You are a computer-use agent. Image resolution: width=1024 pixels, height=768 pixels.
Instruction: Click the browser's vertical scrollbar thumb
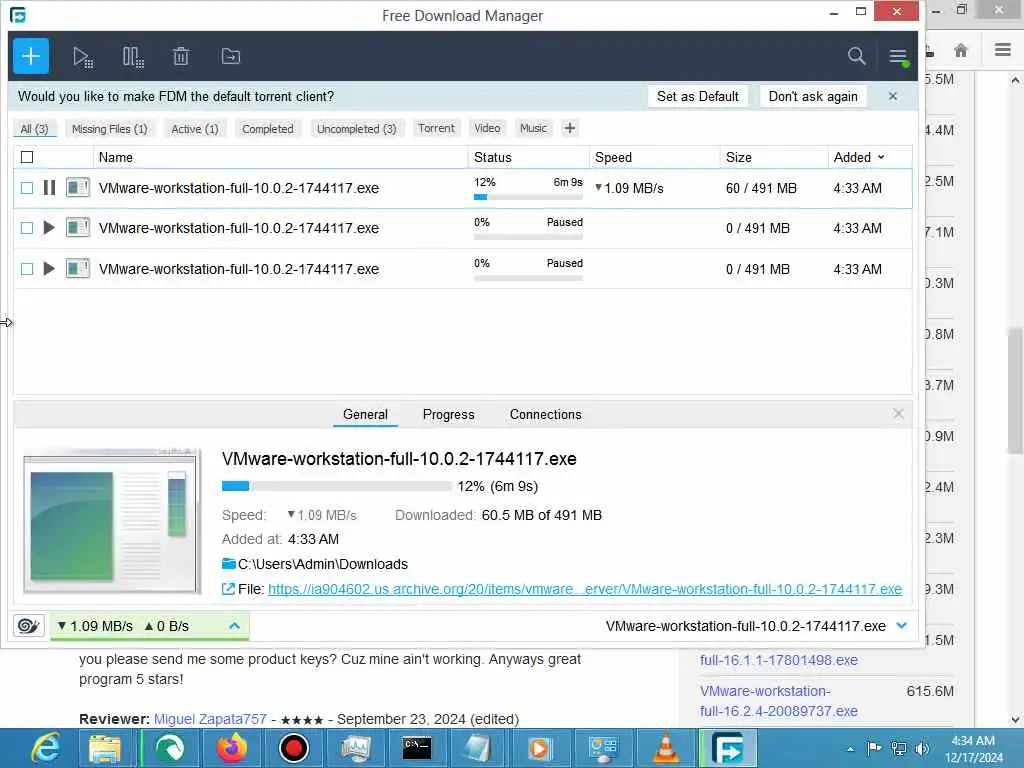(x=1015, y=391)
